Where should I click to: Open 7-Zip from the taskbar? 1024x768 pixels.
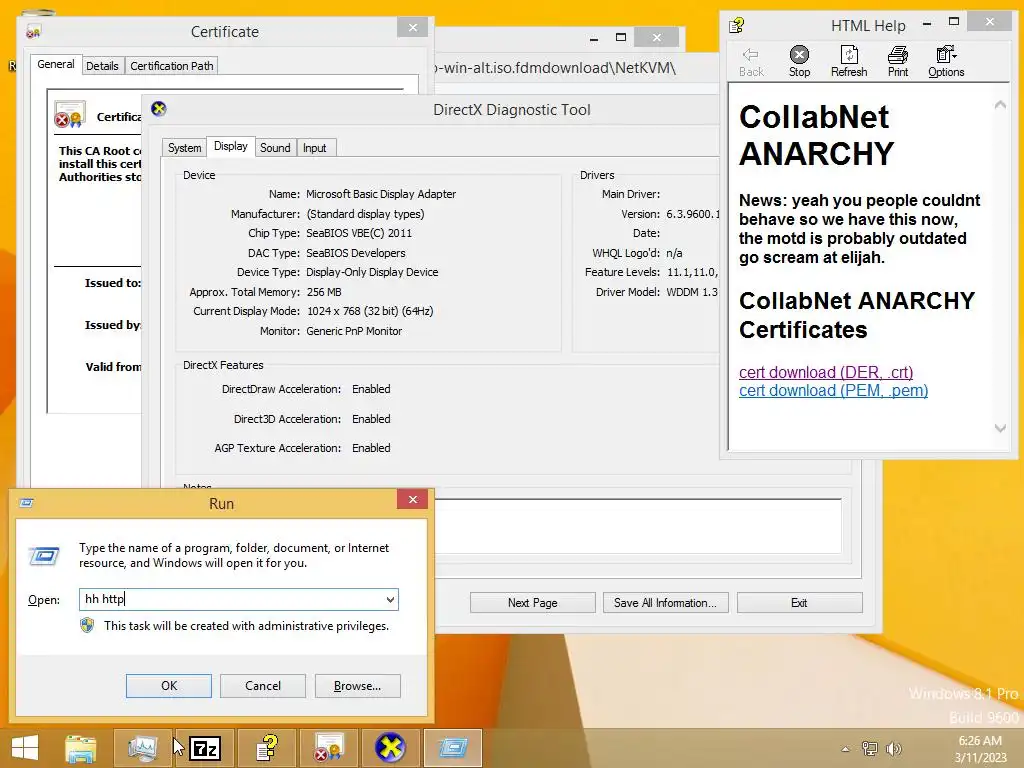205,748
